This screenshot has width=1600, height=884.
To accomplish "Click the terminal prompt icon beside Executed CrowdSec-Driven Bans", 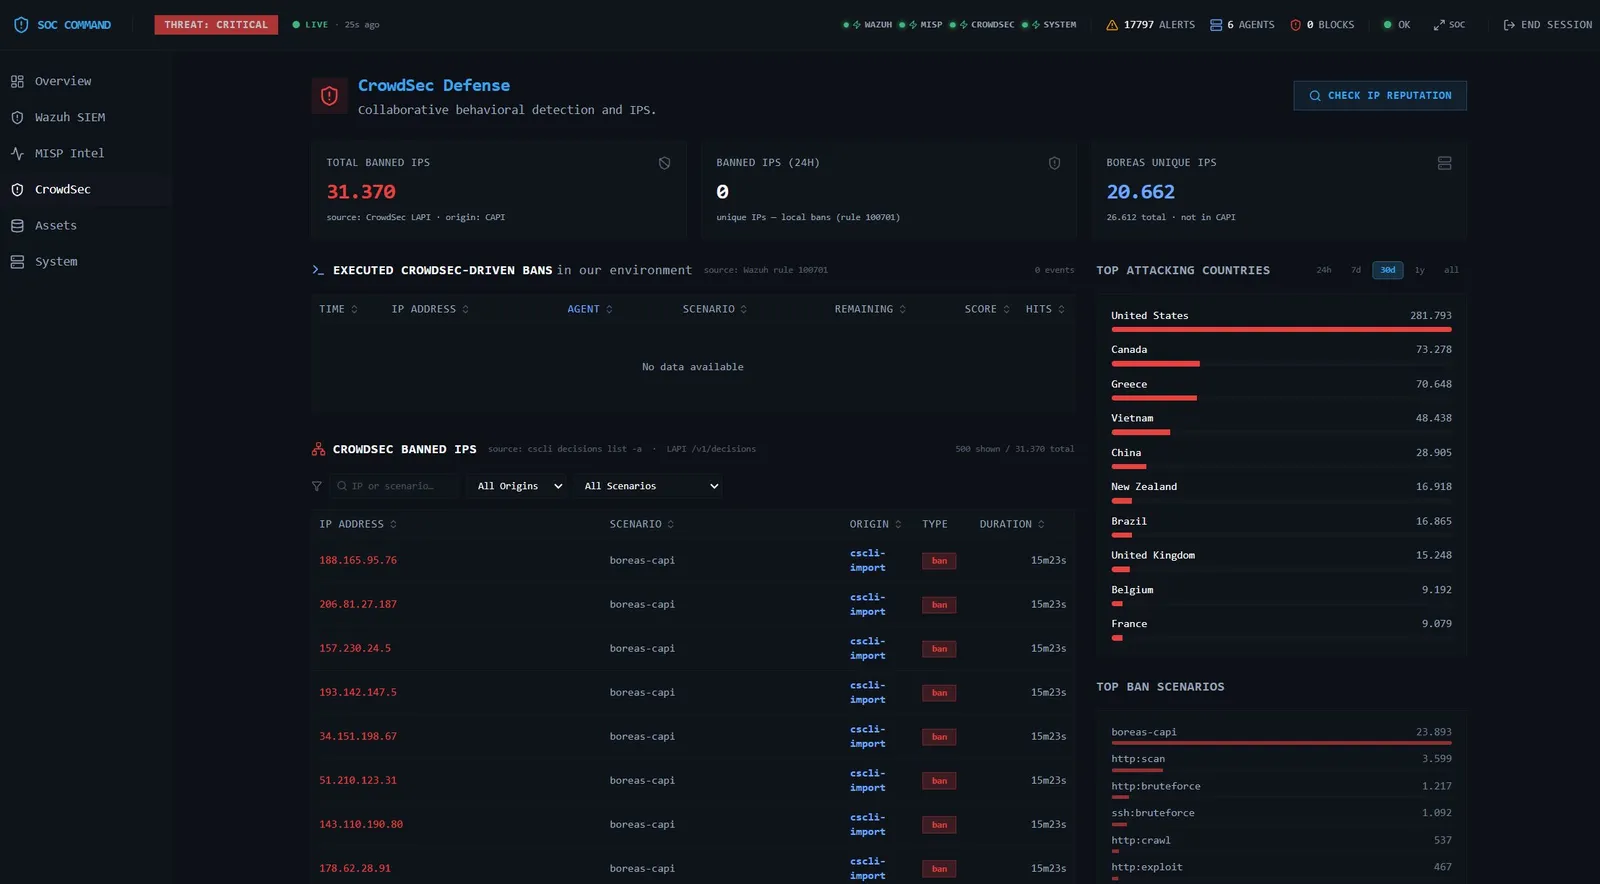I will tap(318, 270).
